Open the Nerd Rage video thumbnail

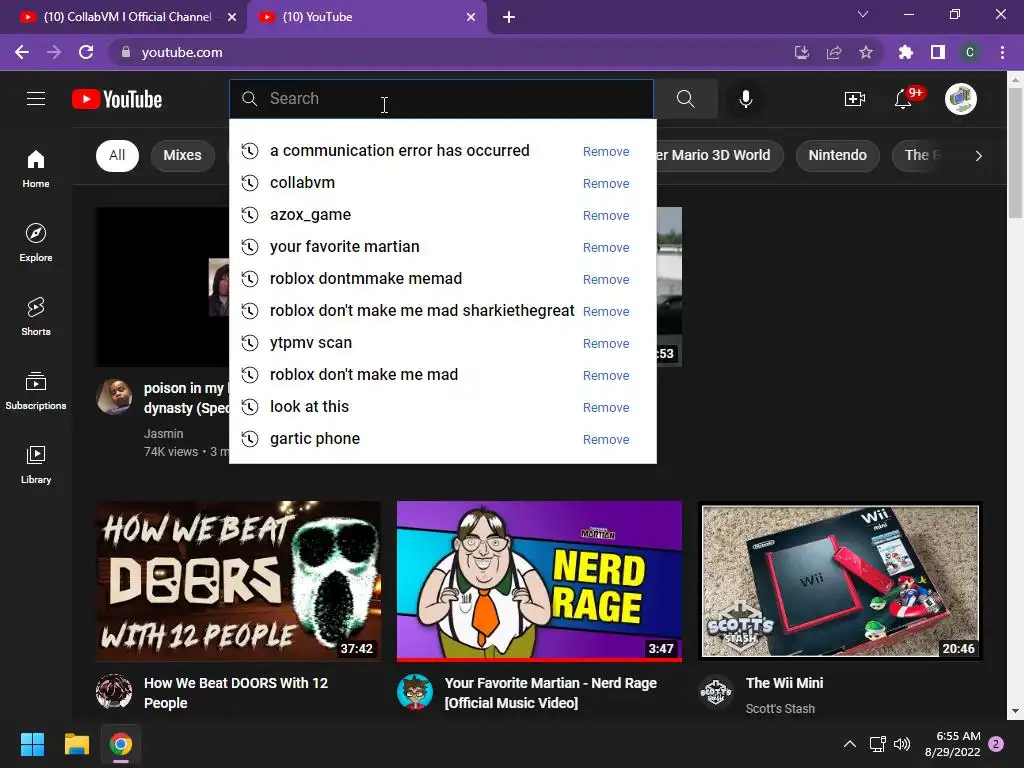click(539, 581)
